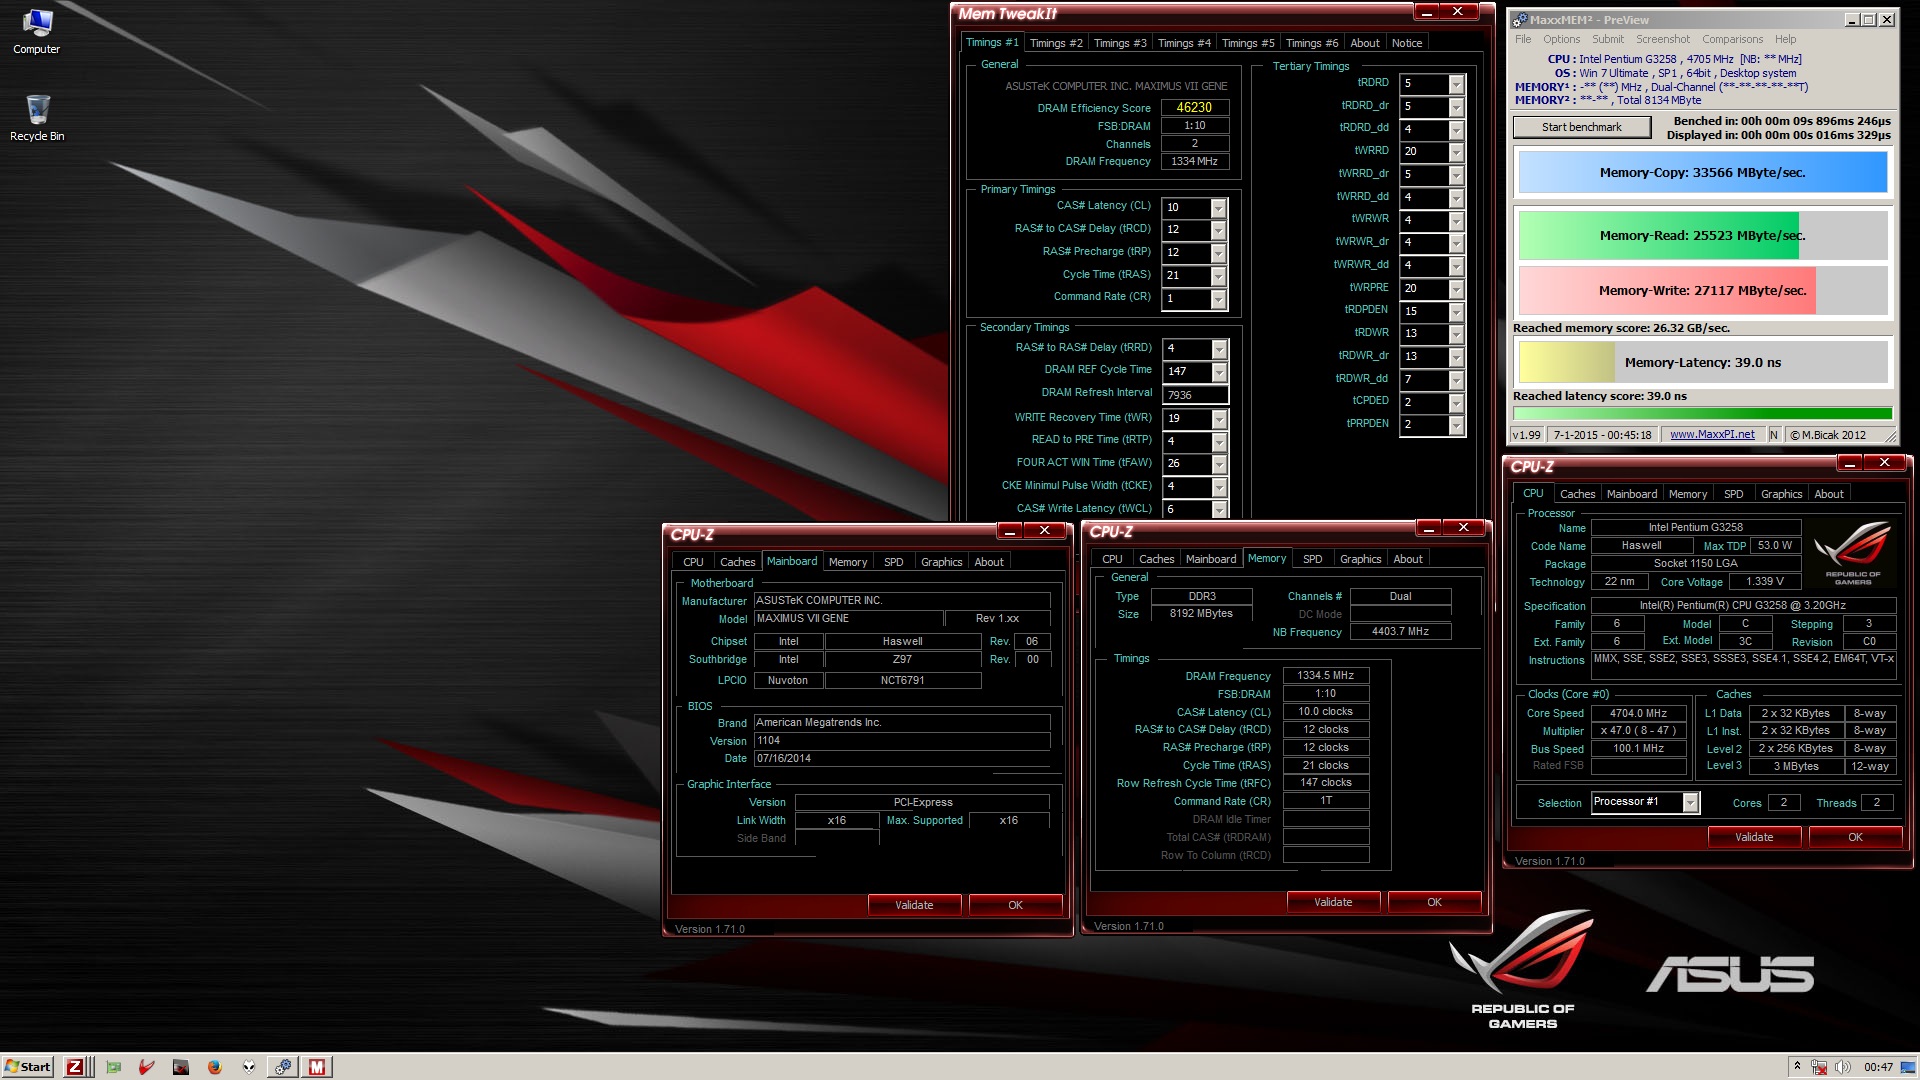Expand the FOUR ACT WIN Time dropdown
The image size is (1920, 1080).
1219,464
